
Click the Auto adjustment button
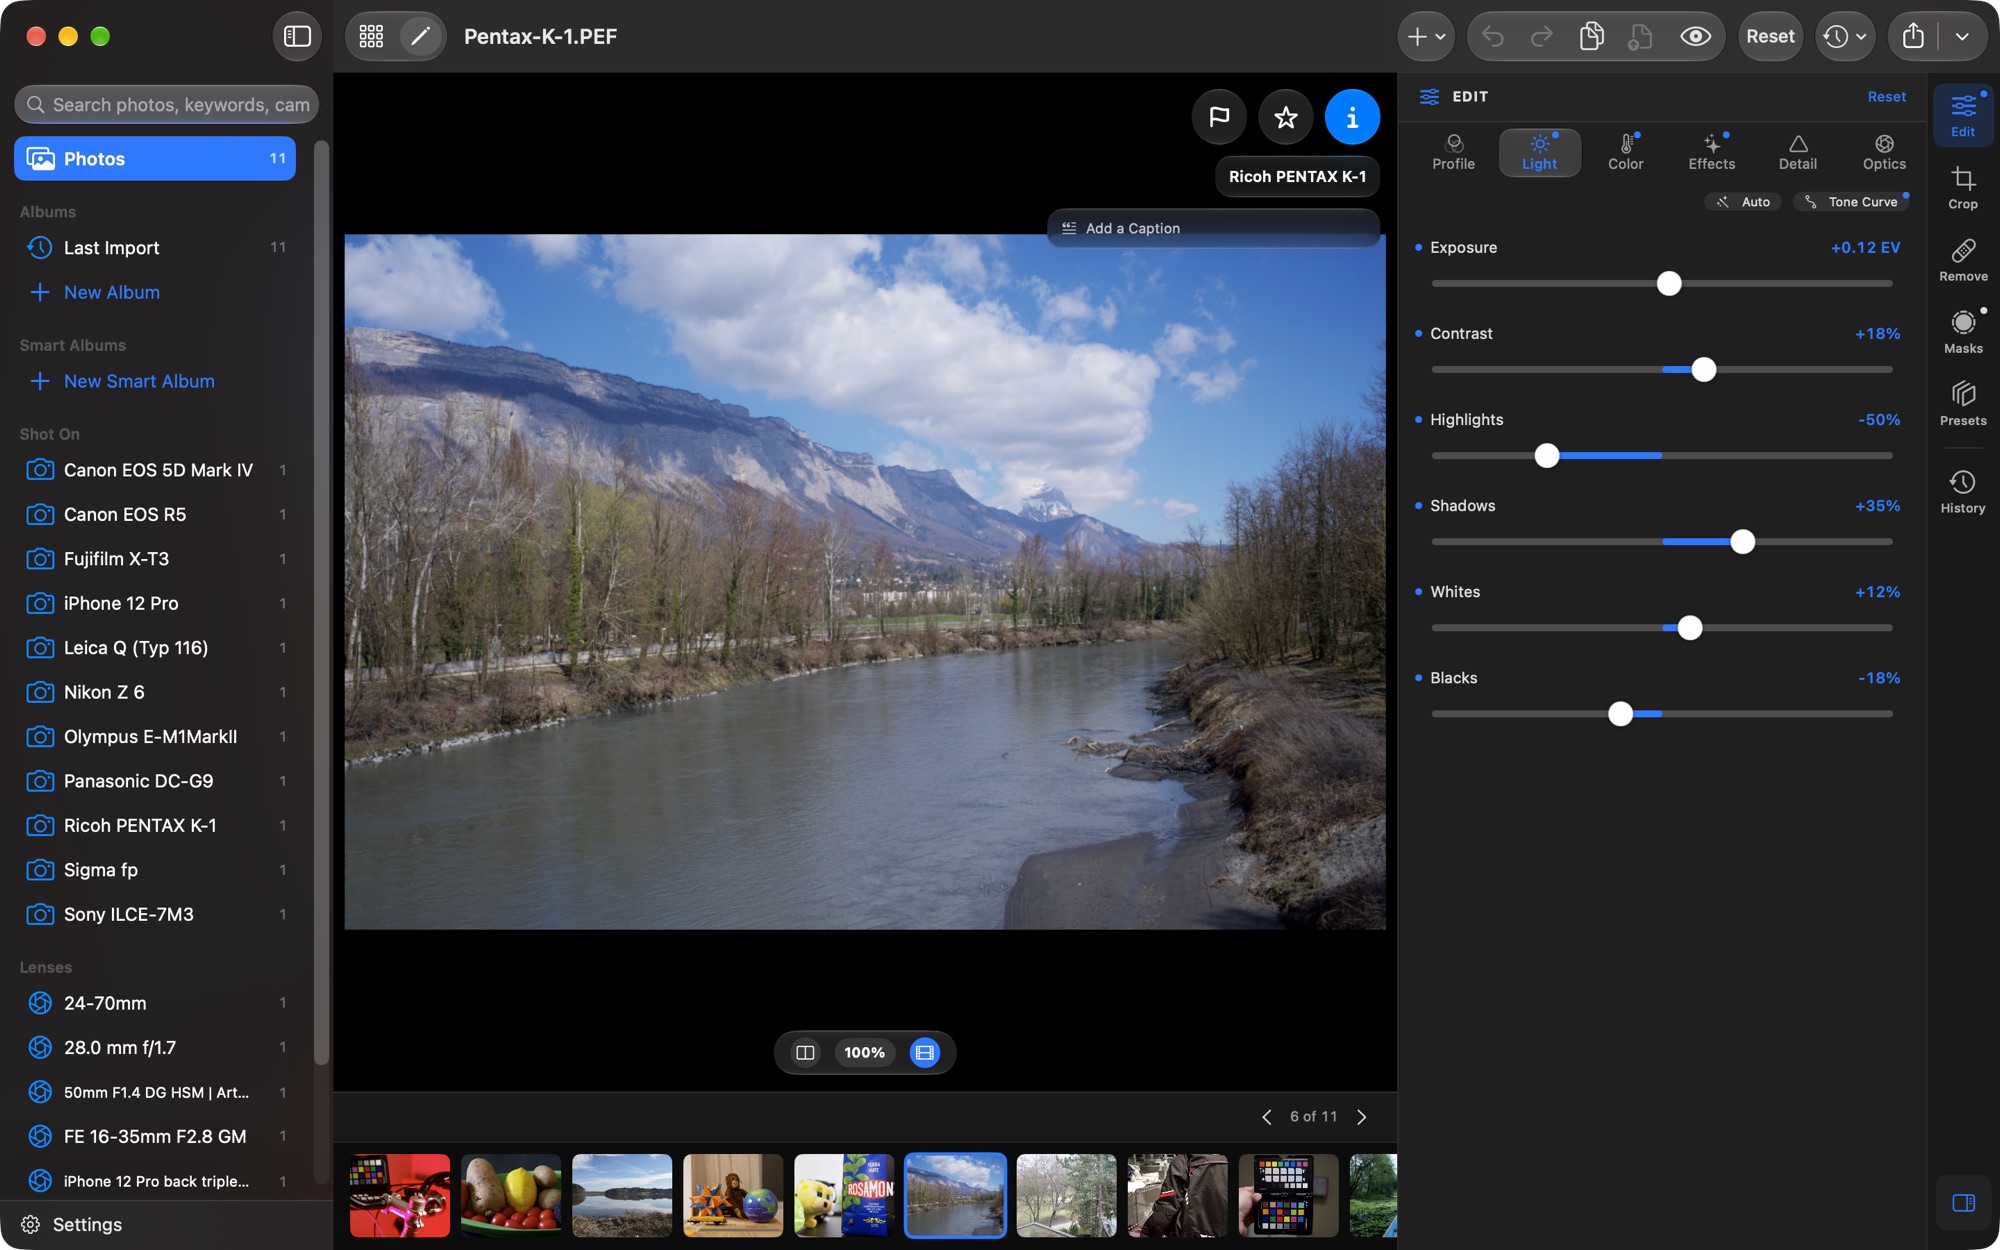[x=1743, y=202]
